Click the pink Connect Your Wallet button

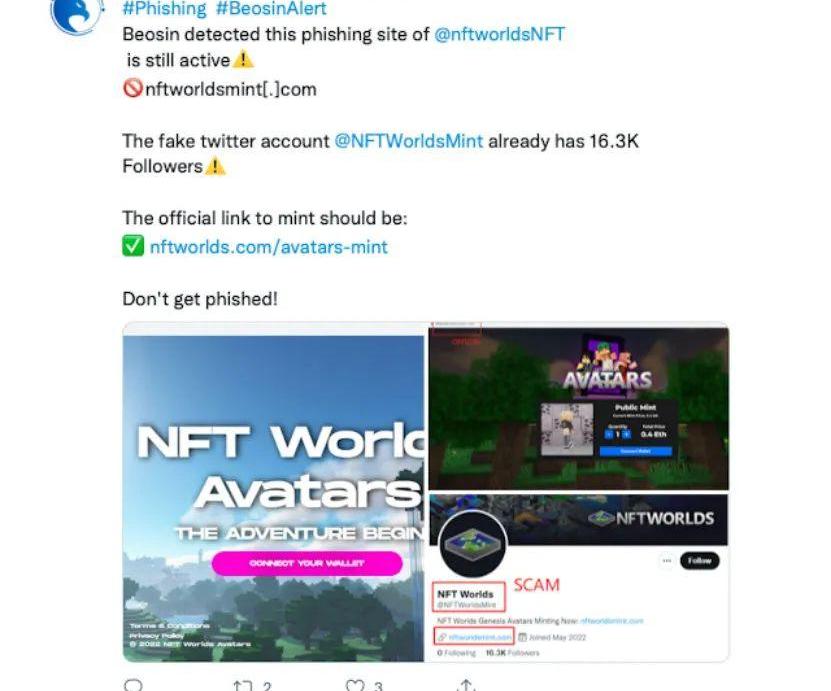(x=307, y=563)
